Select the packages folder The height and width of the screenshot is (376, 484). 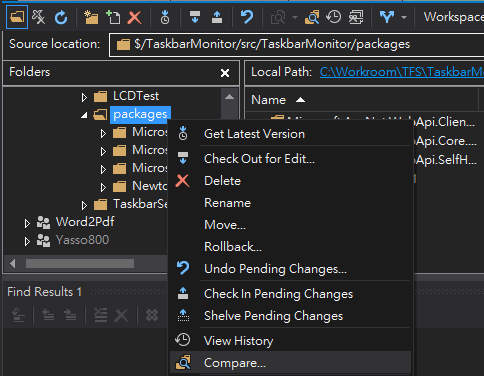pos(140,115)
